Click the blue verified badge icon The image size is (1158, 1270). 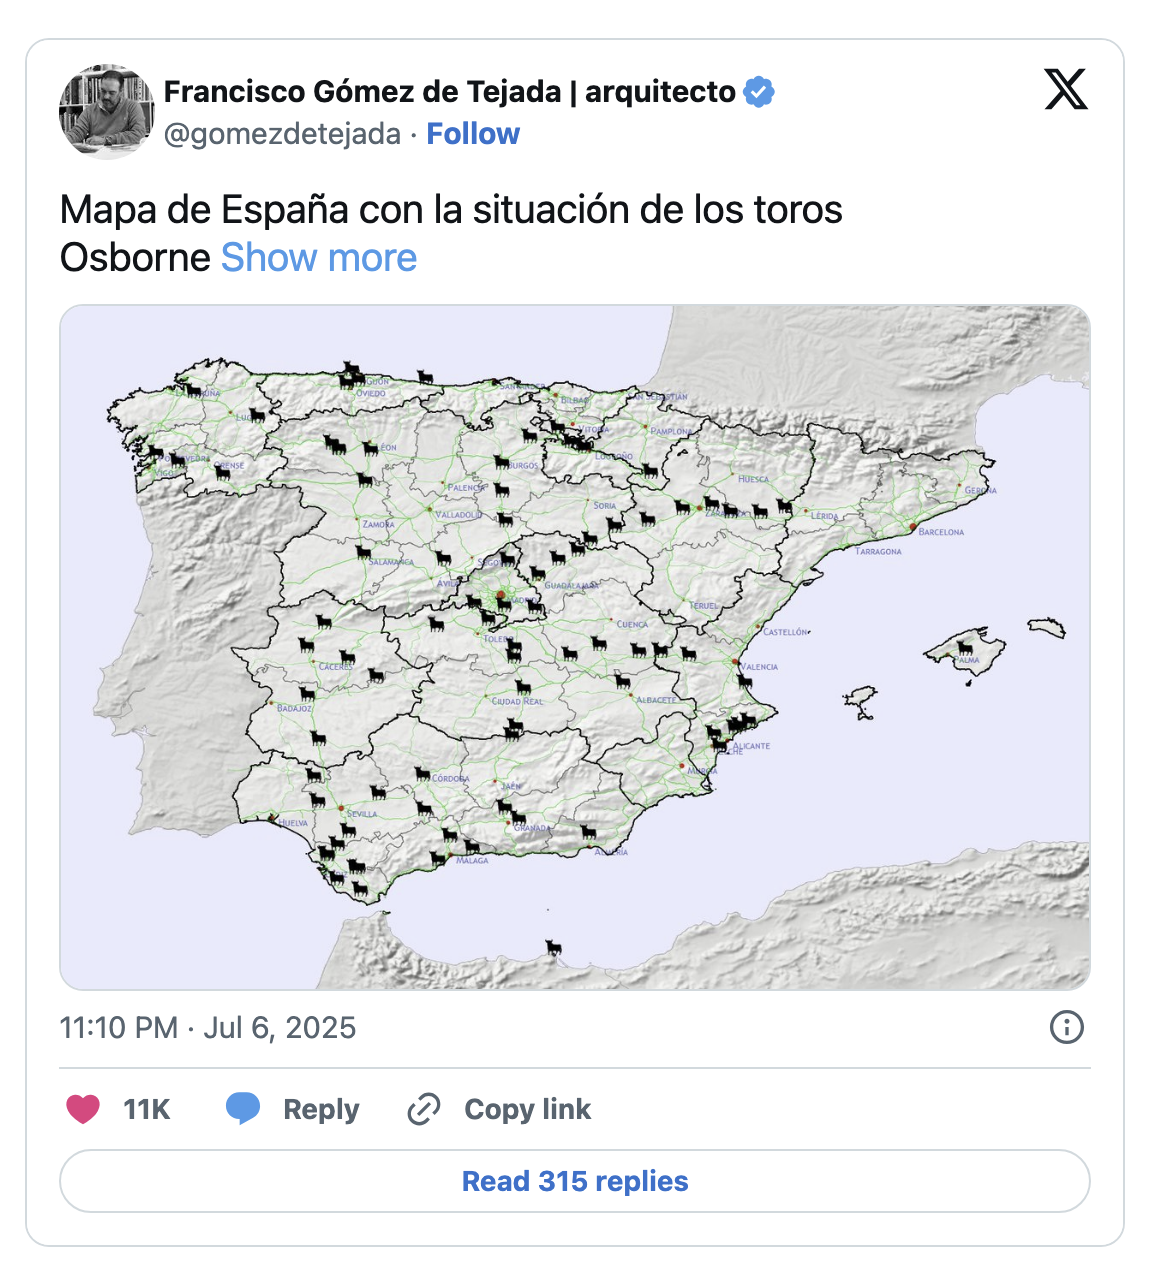[x=760, y=92]
